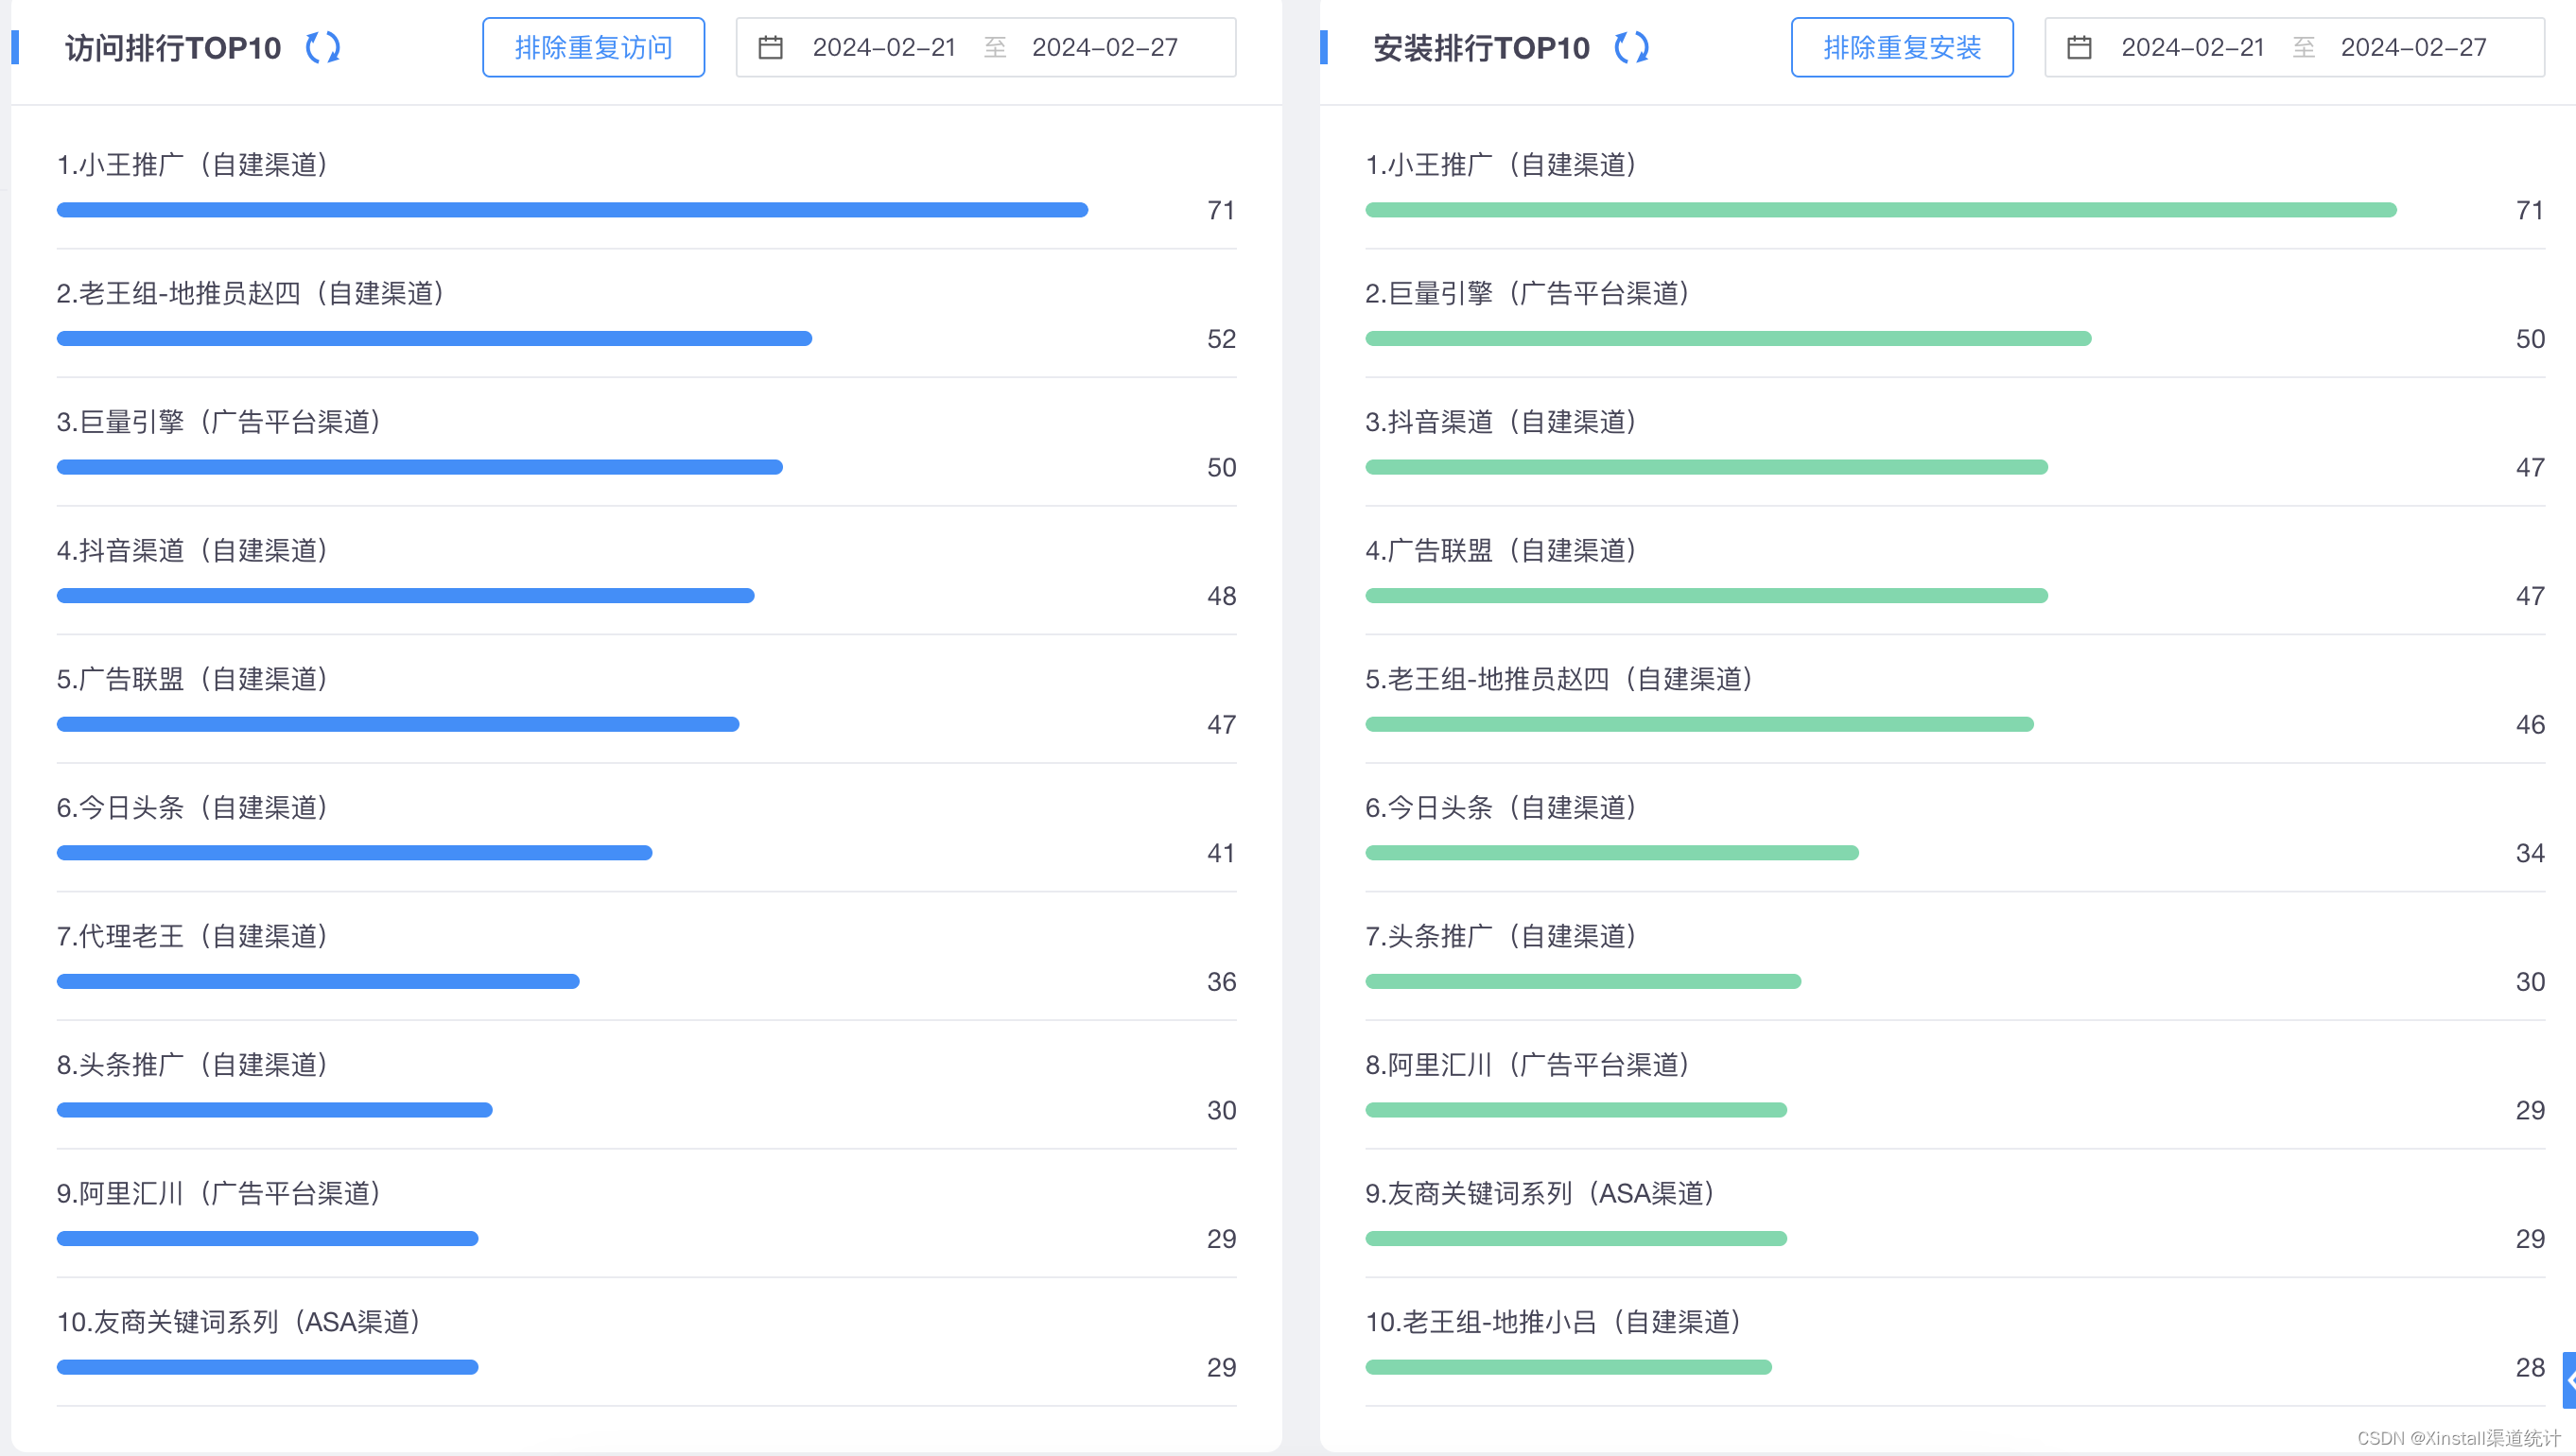
Task: Click 排除重复访问 button
Action: tap(593, 47)
